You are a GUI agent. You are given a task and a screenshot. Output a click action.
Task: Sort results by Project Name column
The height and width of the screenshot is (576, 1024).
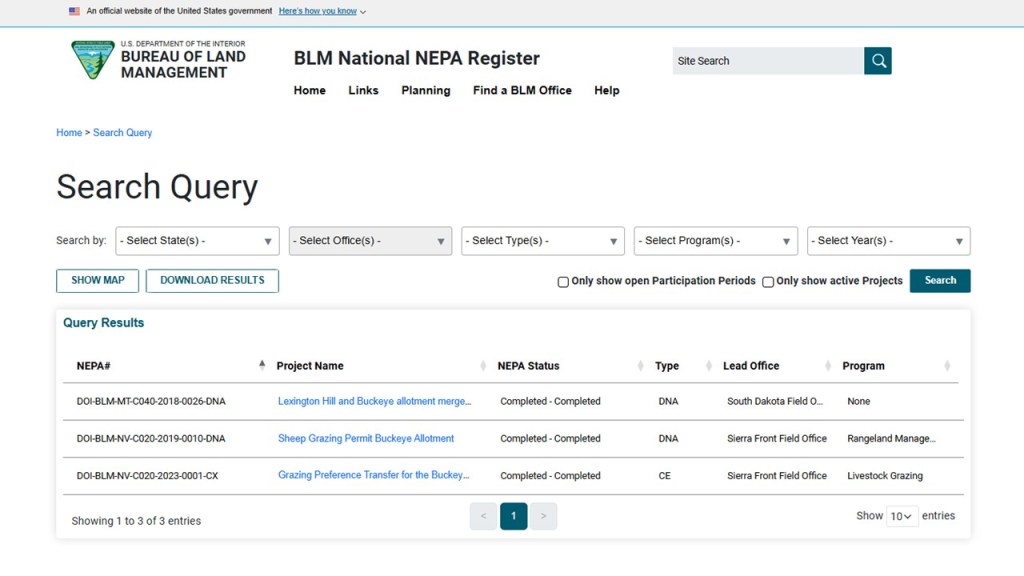(x=310, y=366)
